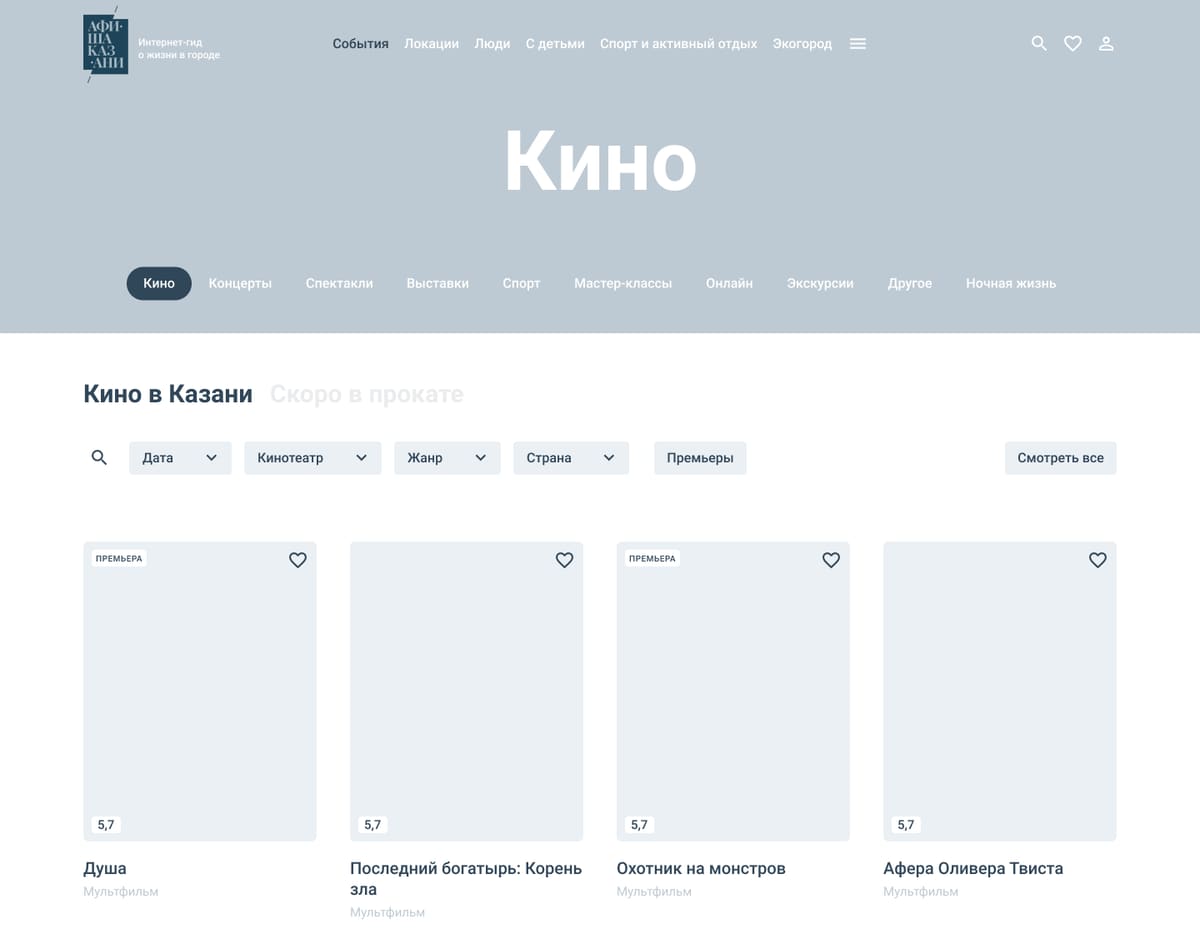
Task: Open the Афера Оливера Твиста poster thumbnail
Action: click(1000, 691)
